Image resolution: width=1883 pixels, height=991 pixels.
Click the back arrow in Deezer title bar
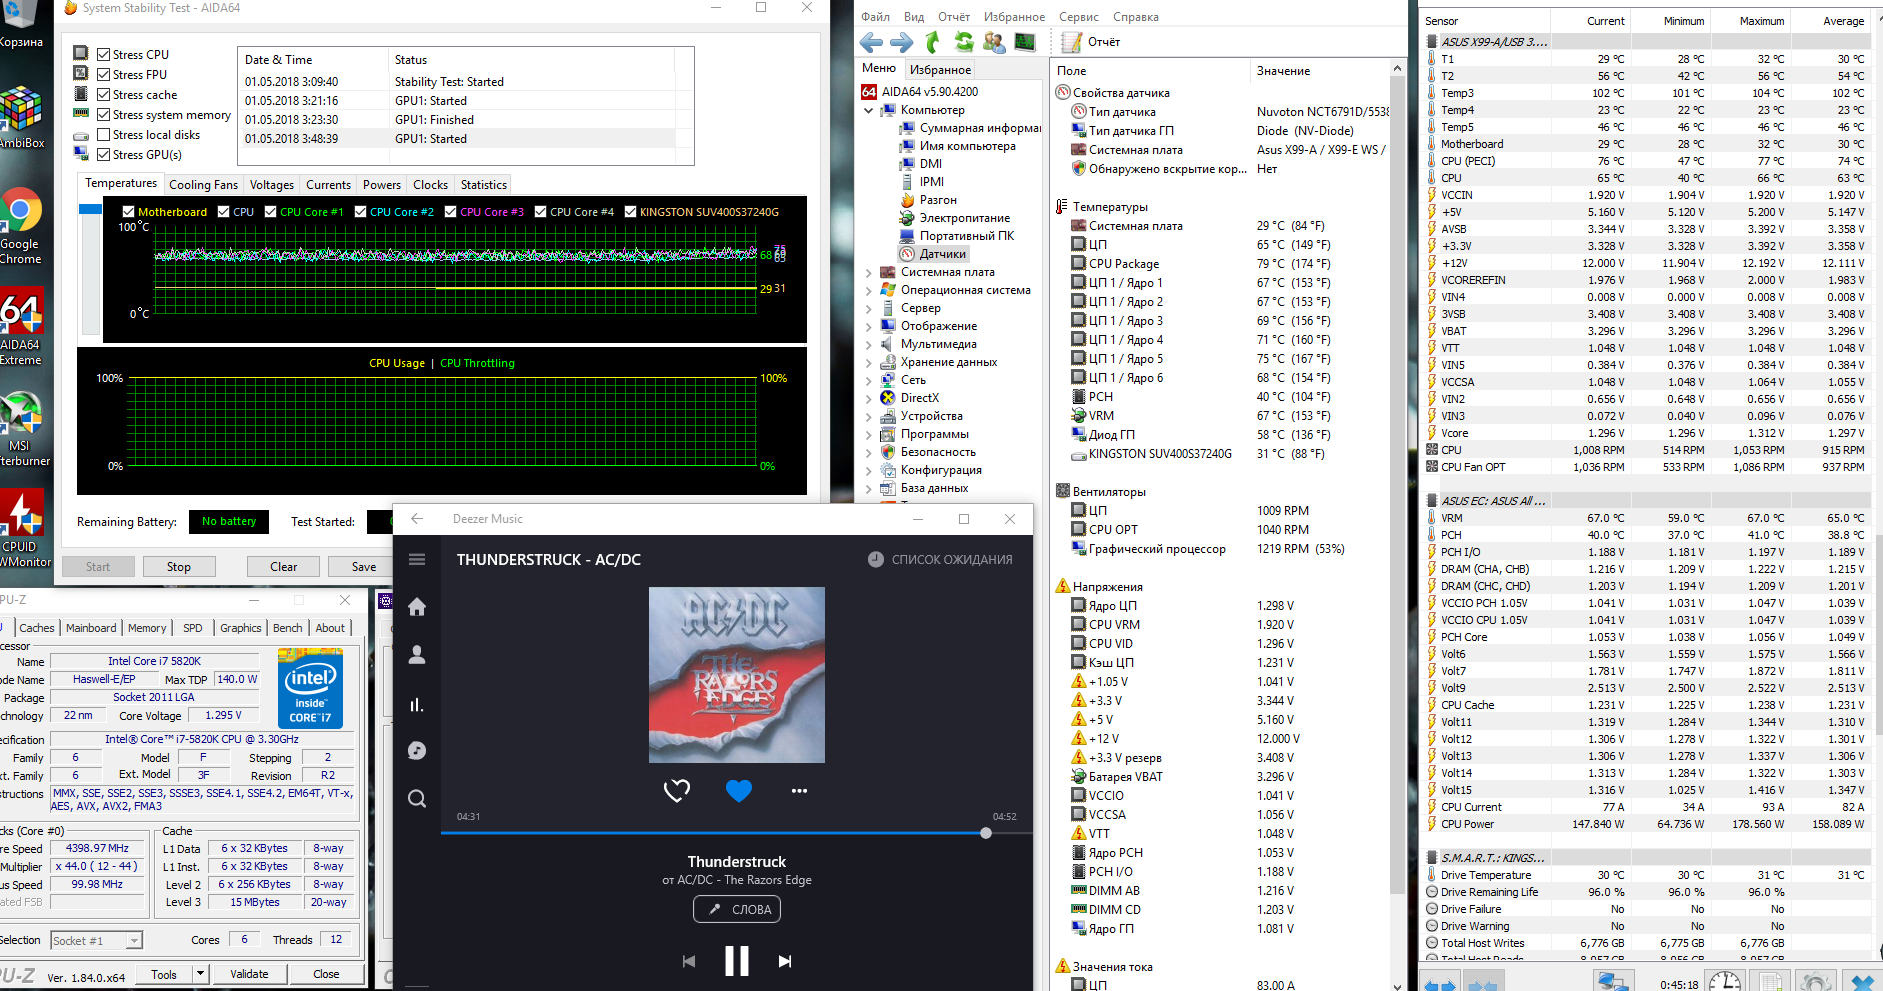(417, 519)
